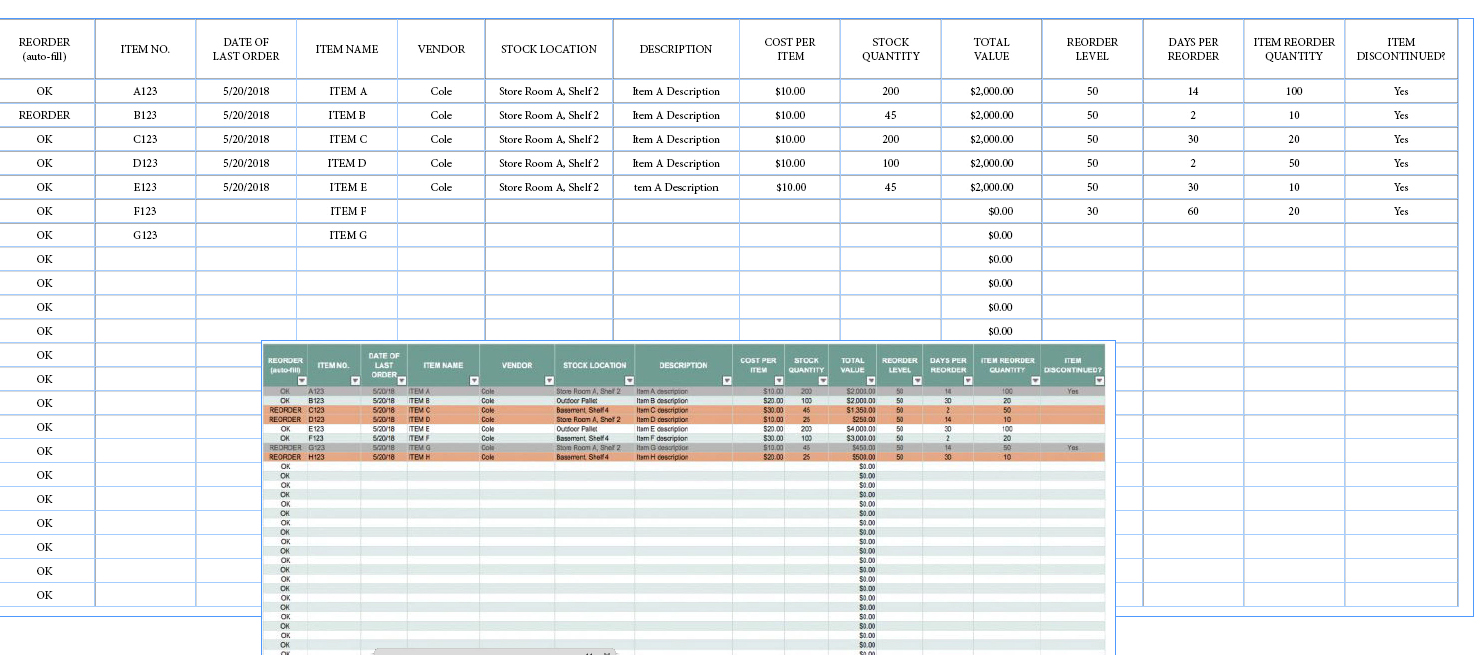Open the ITEM NAME column filter icon

coord(472,380)
